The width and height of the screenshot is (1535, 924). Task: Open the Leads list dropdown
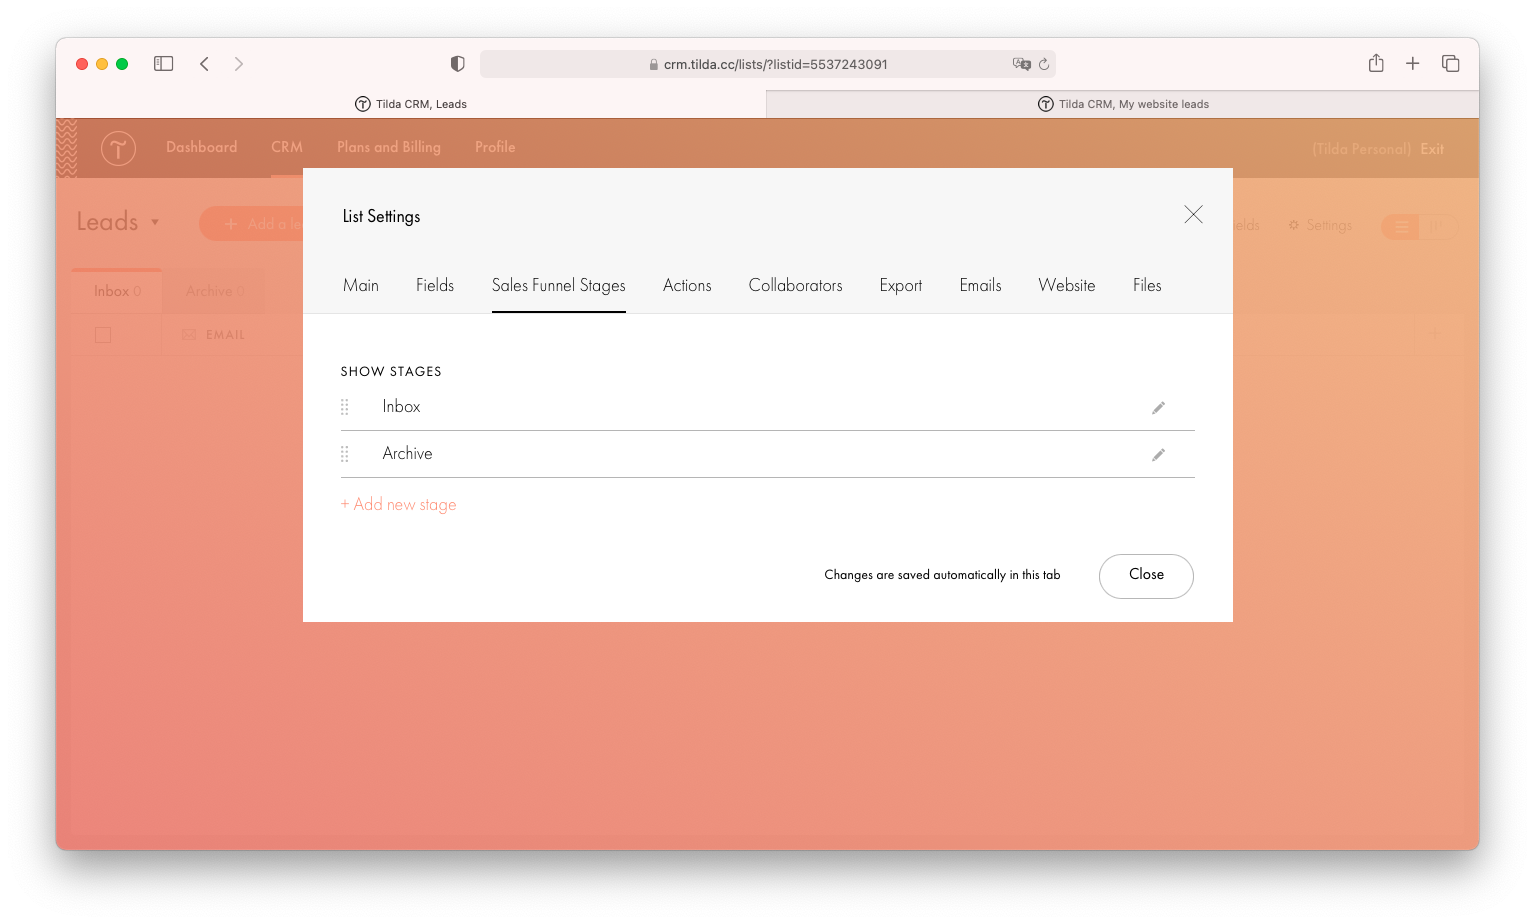pos(117,222)
